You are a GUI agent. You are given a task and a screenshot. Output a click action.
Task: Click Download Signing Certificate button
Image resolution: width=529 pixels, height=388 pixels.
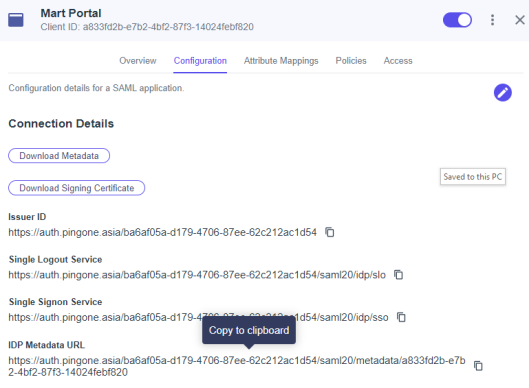coord(77,188)
